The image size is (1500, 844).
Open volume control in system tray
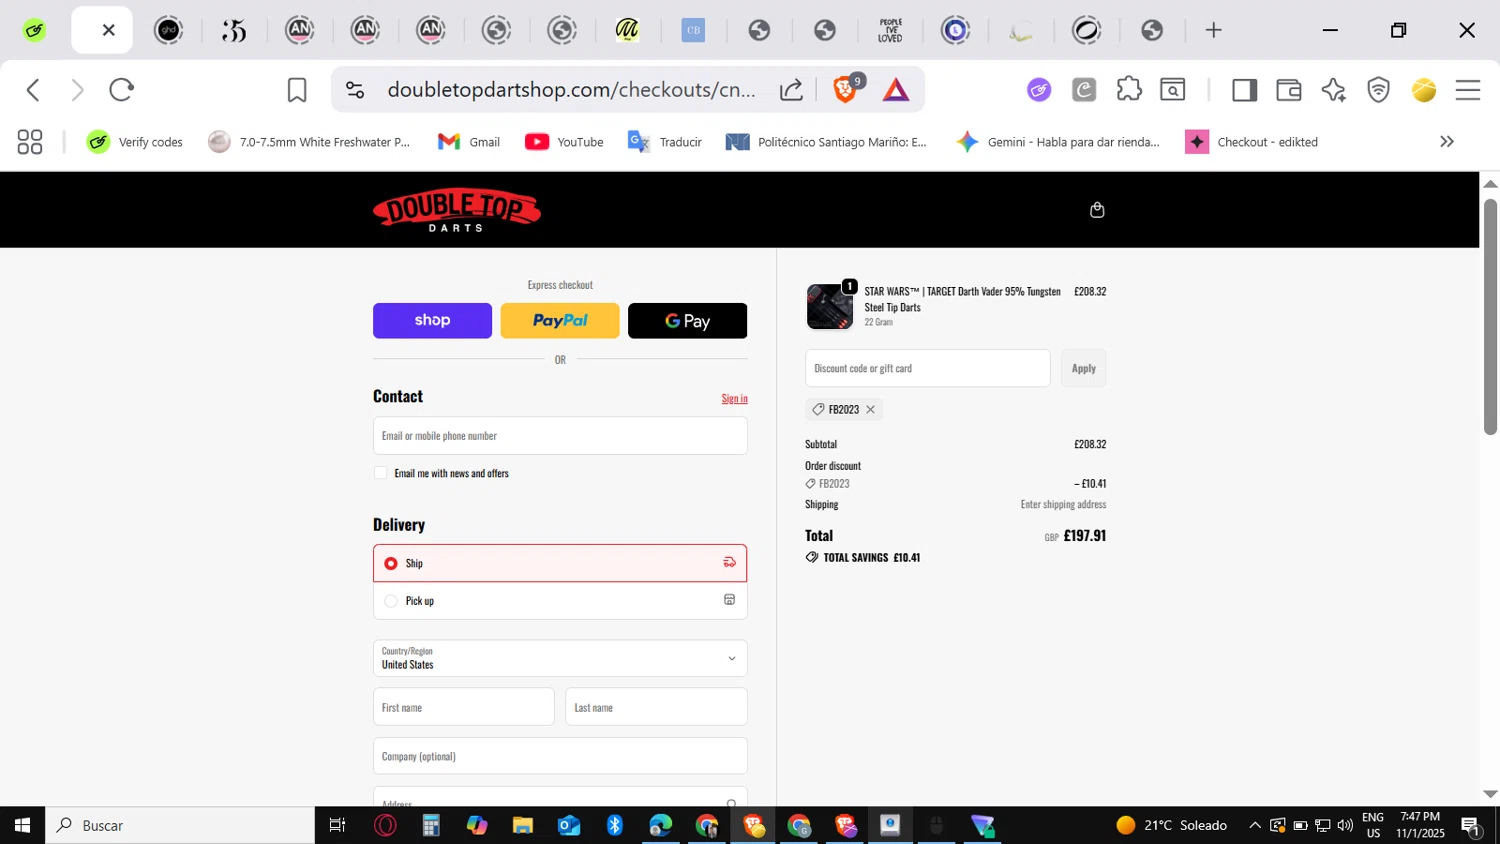coord(1345,825)
